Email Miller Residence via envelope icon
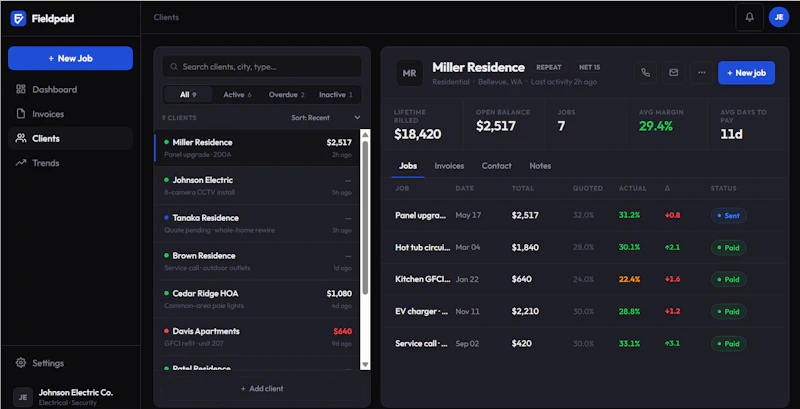800x409 pixels. (x=673, y=73)
